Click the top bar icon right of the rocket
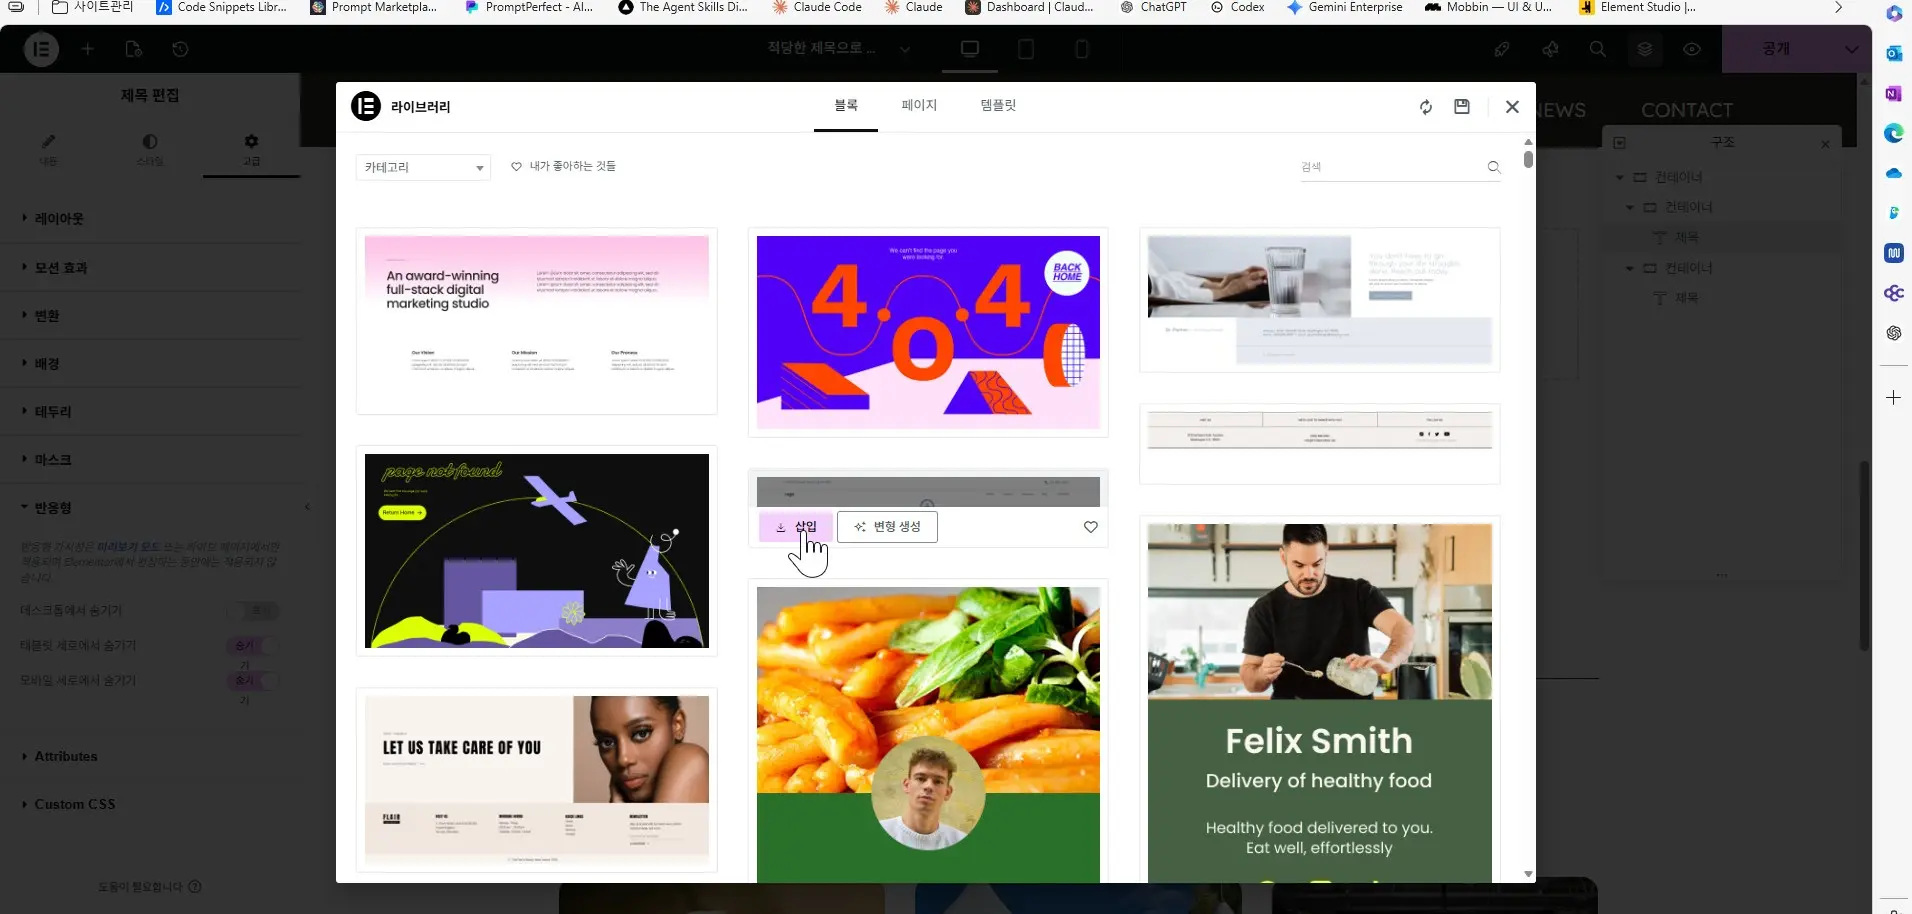Image resolution: width=1912 pixels, height=914 pixels. 1550,49
